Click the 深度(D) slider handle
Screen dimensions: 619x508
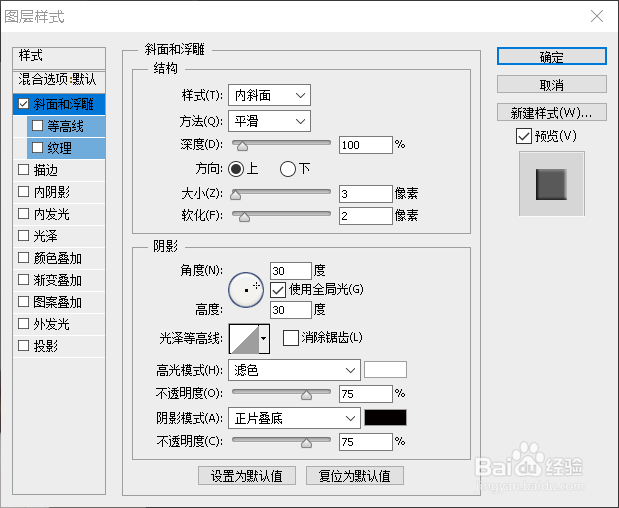pos(242,147)
